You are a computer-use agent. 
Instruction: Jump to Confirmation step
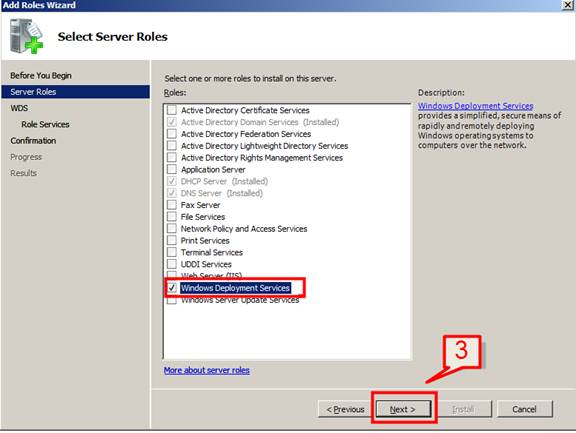33,141
